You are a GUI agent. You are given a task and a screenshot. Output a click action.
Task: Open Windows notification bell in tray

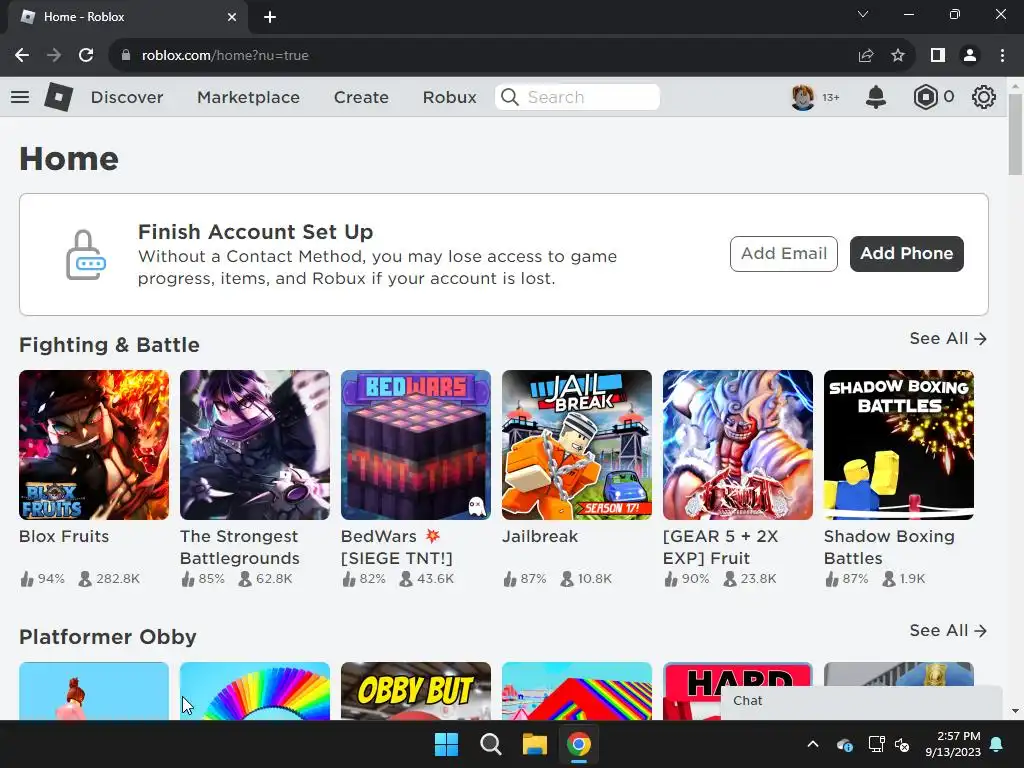997,744
